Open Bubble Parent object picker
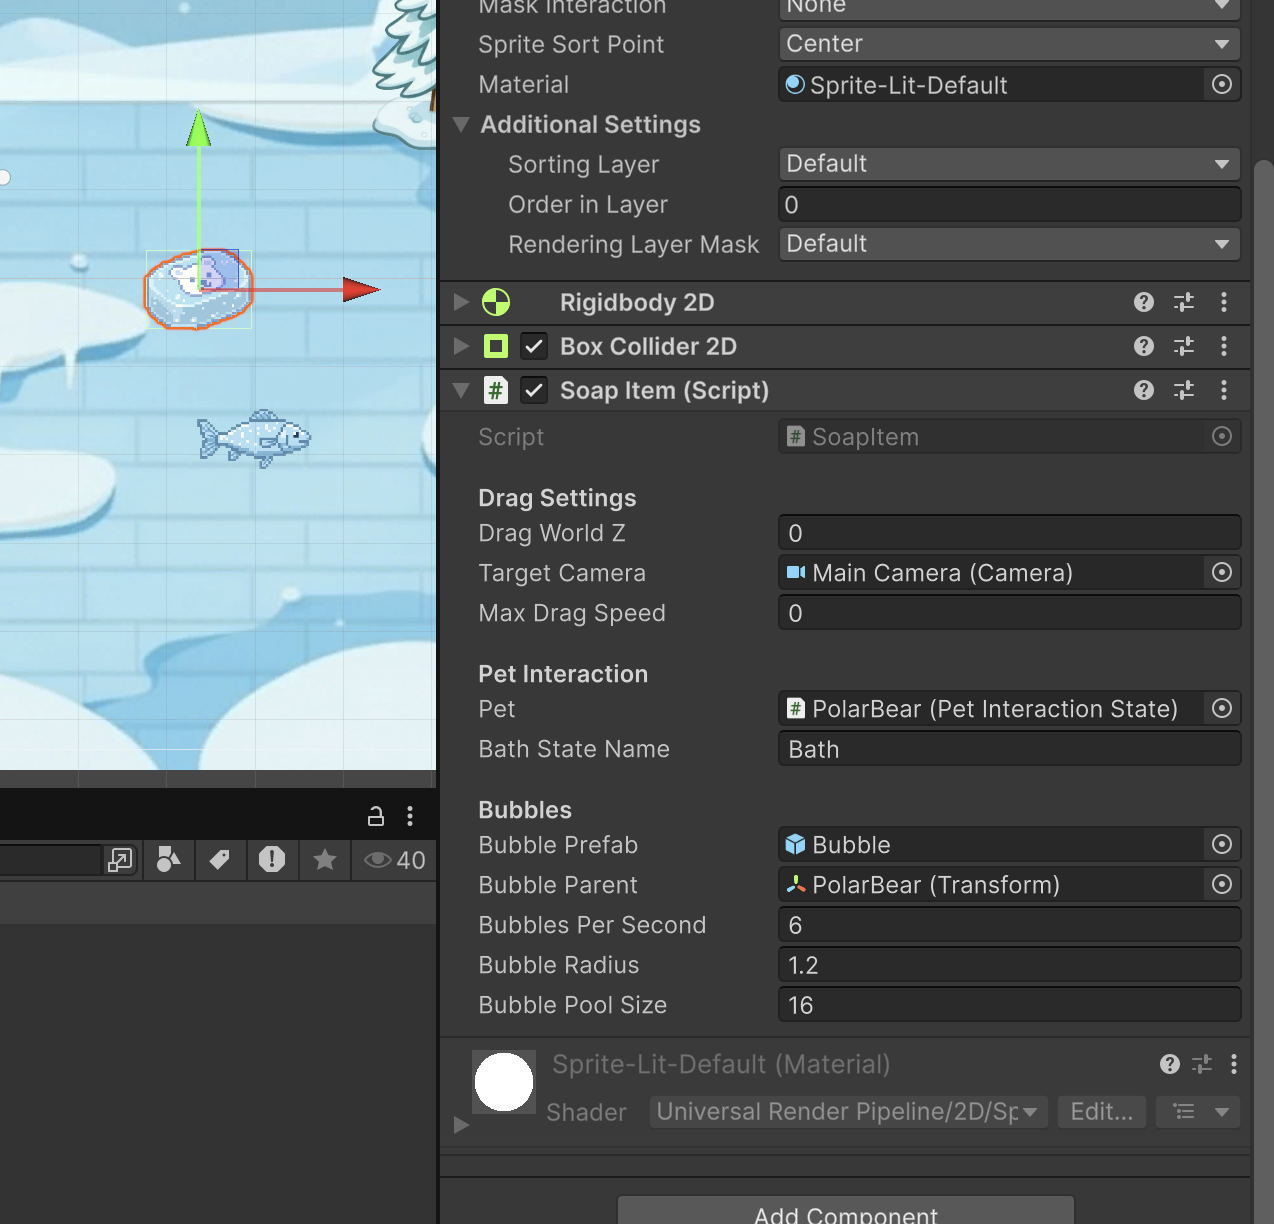 (1222, 884)
